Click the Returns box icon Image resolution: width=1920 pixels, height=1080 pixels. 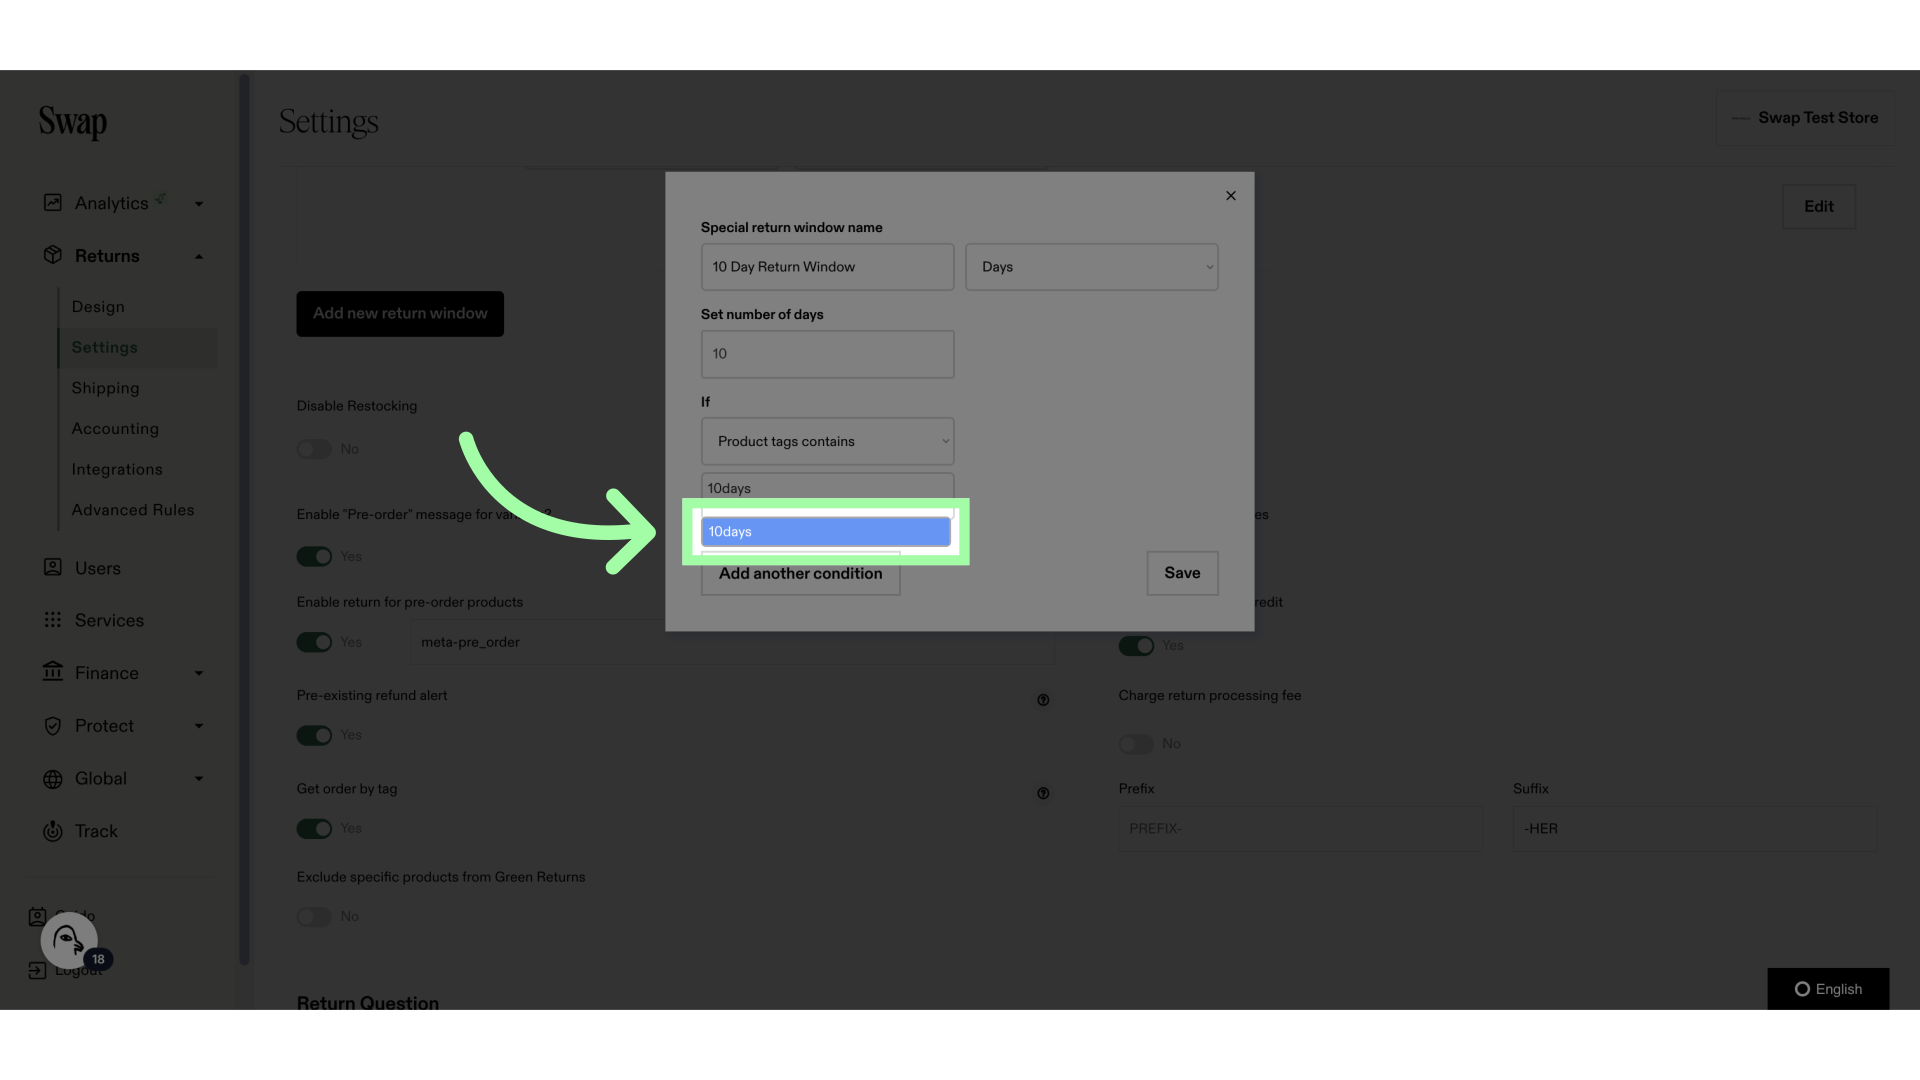point(53,255)
